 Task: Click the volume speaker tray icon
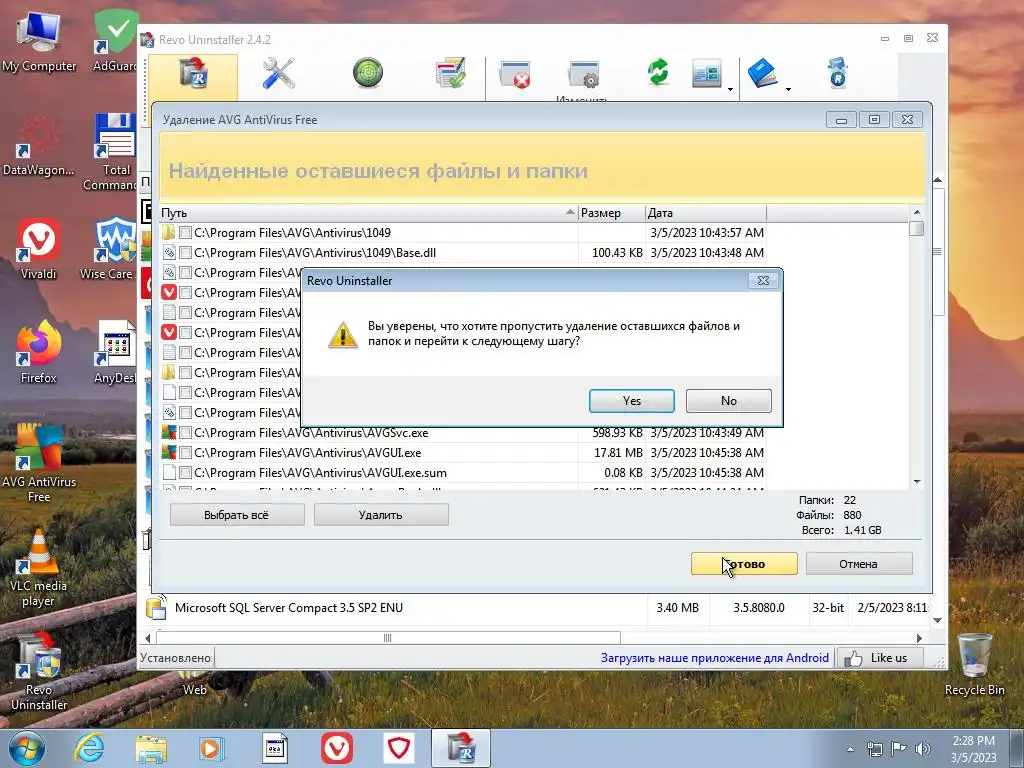[x=922, y=749]
